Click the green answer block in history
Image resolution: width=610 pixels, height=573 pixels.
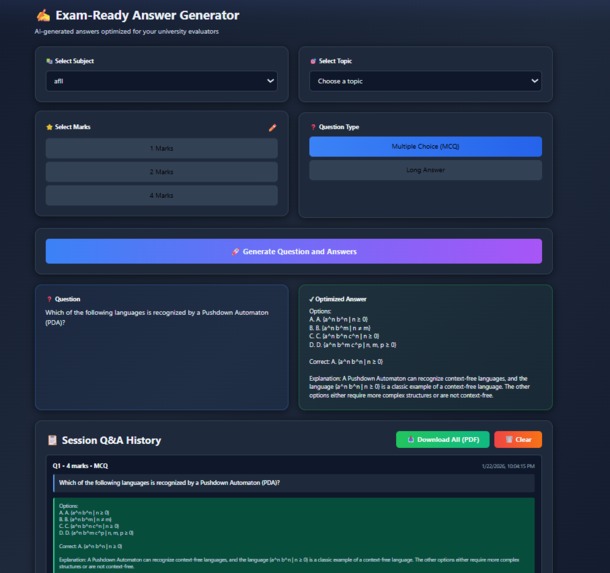294,535
